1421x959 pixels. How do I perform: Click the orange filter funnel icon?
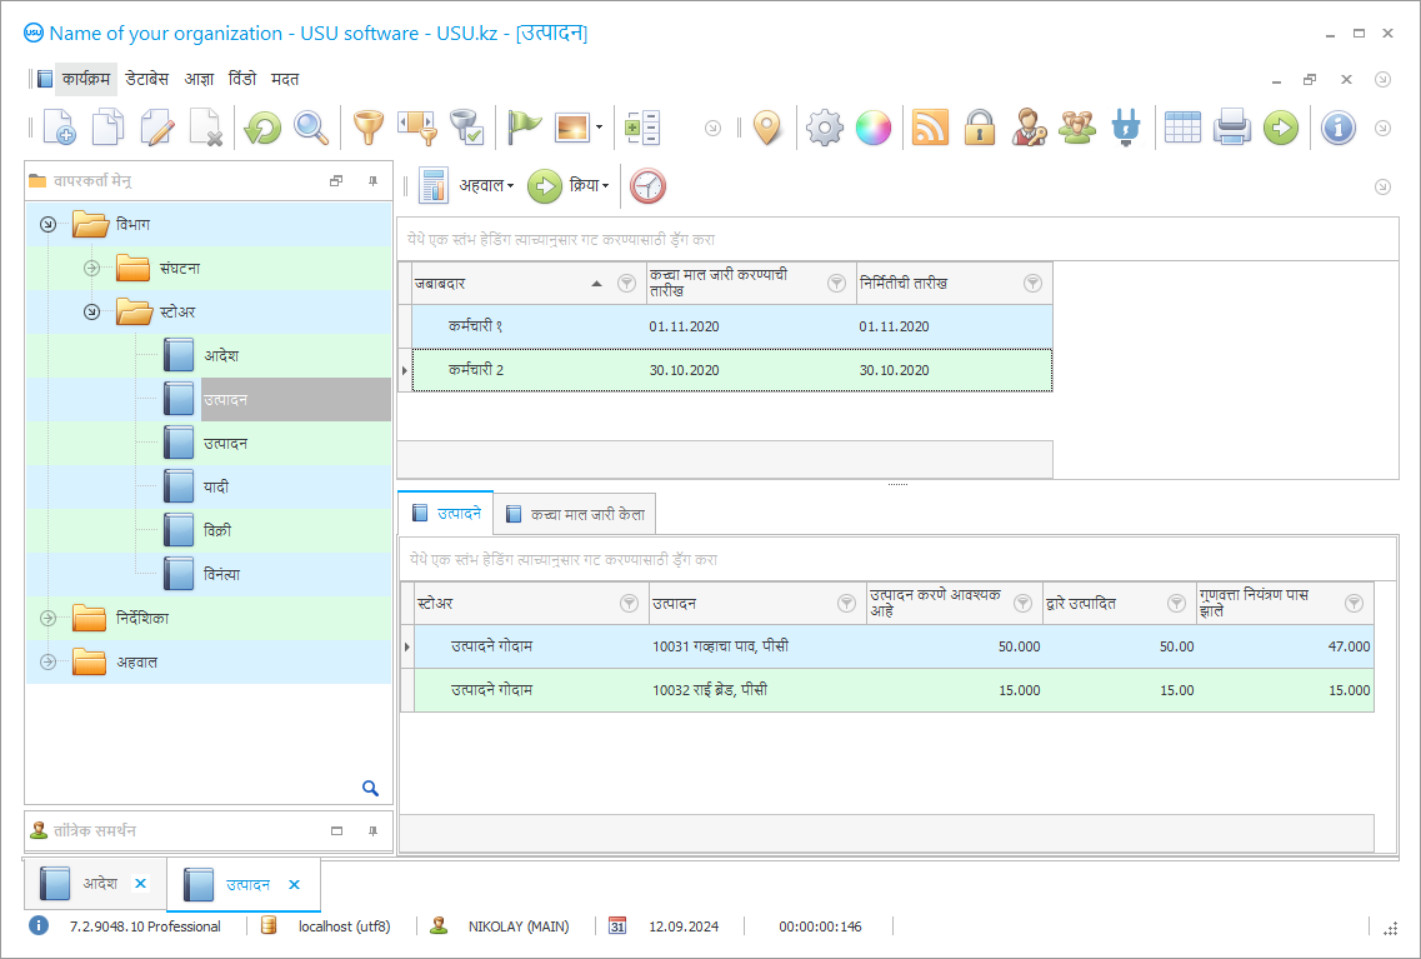[369, 127]
